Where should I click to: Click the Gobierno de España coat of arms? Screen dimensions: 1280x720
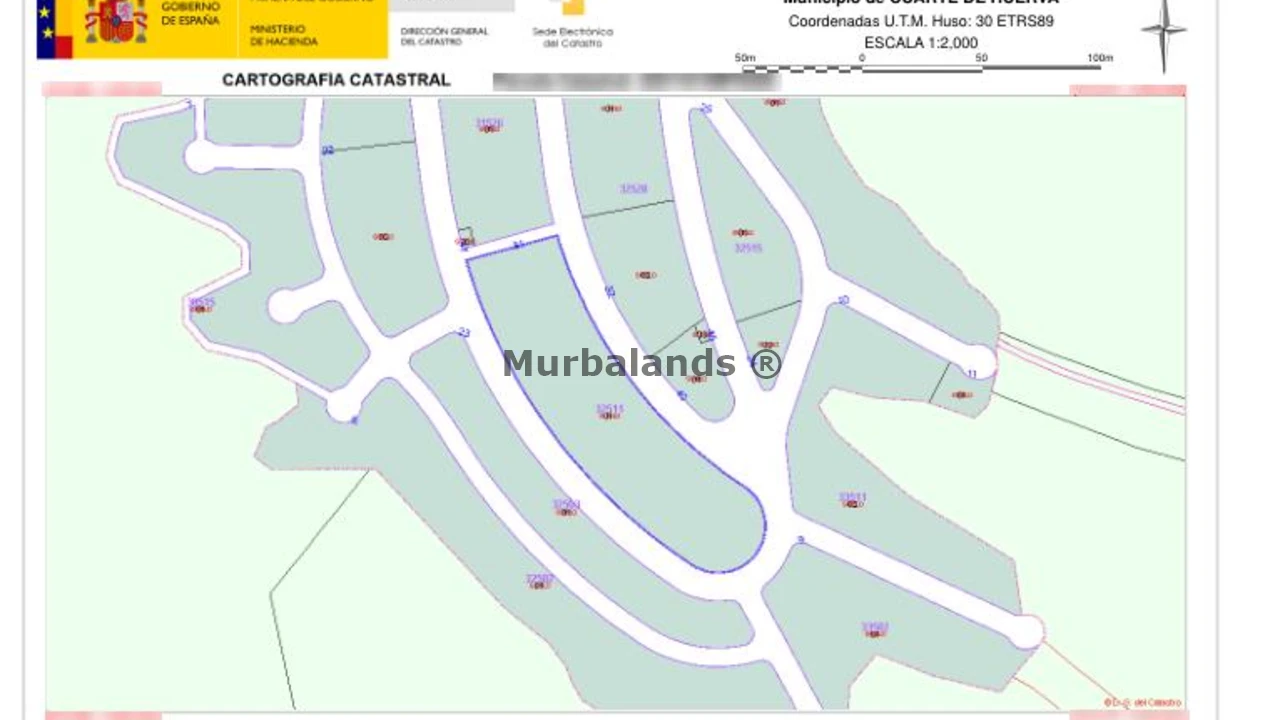point(116,22)
